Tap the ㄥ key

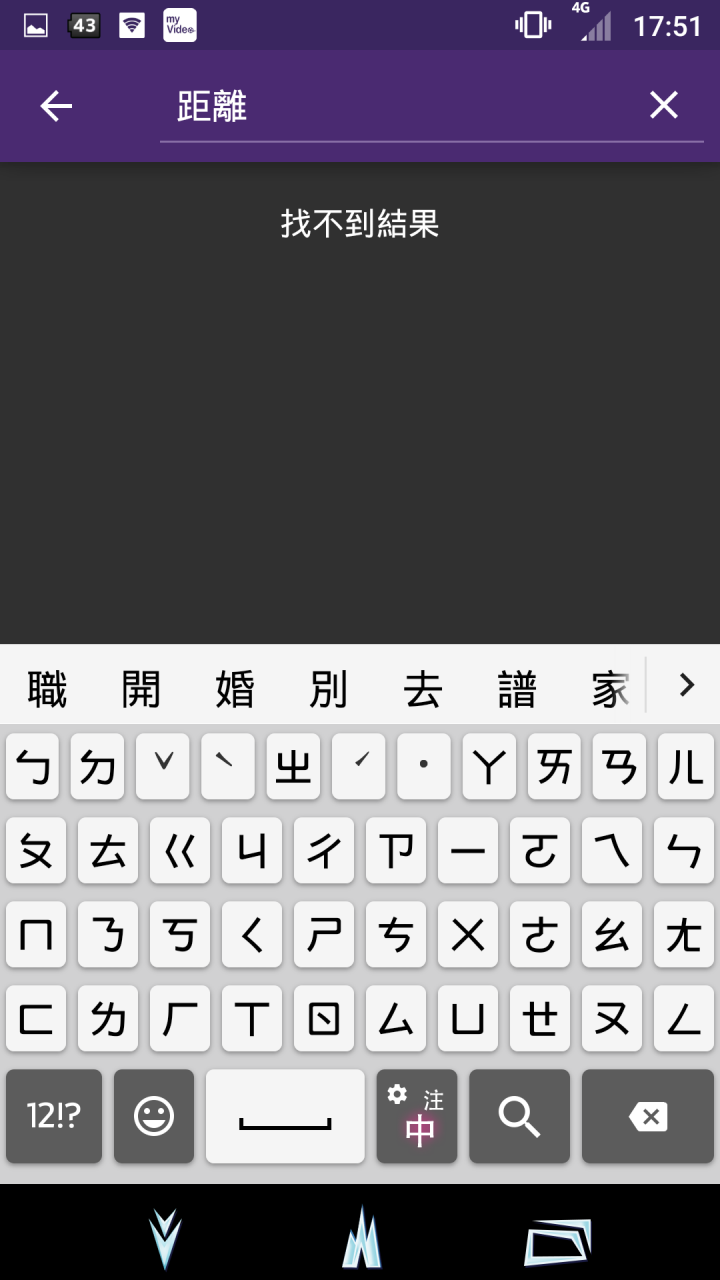[684, 1019]
